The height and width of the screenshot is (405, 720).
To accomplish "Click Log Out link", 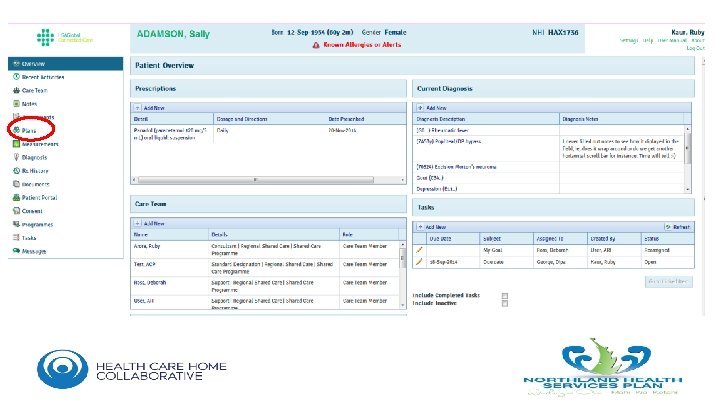I will (x=696, y=48).
